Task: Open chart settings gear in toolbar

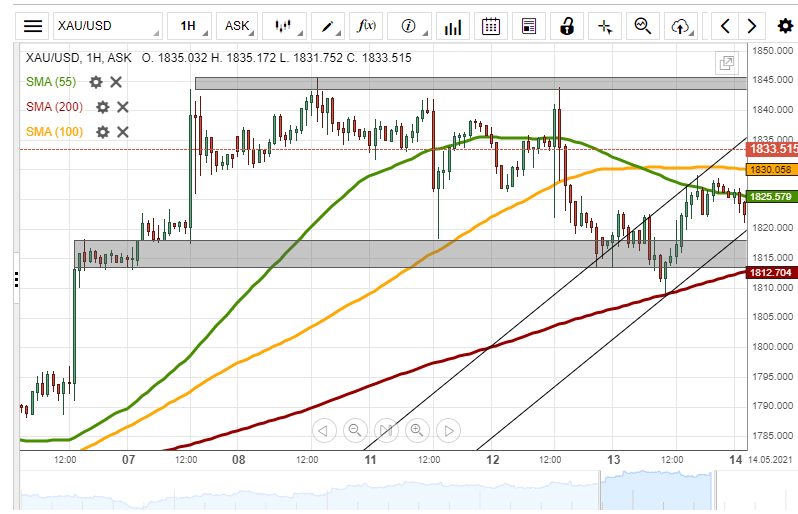Action: [785, 26]
